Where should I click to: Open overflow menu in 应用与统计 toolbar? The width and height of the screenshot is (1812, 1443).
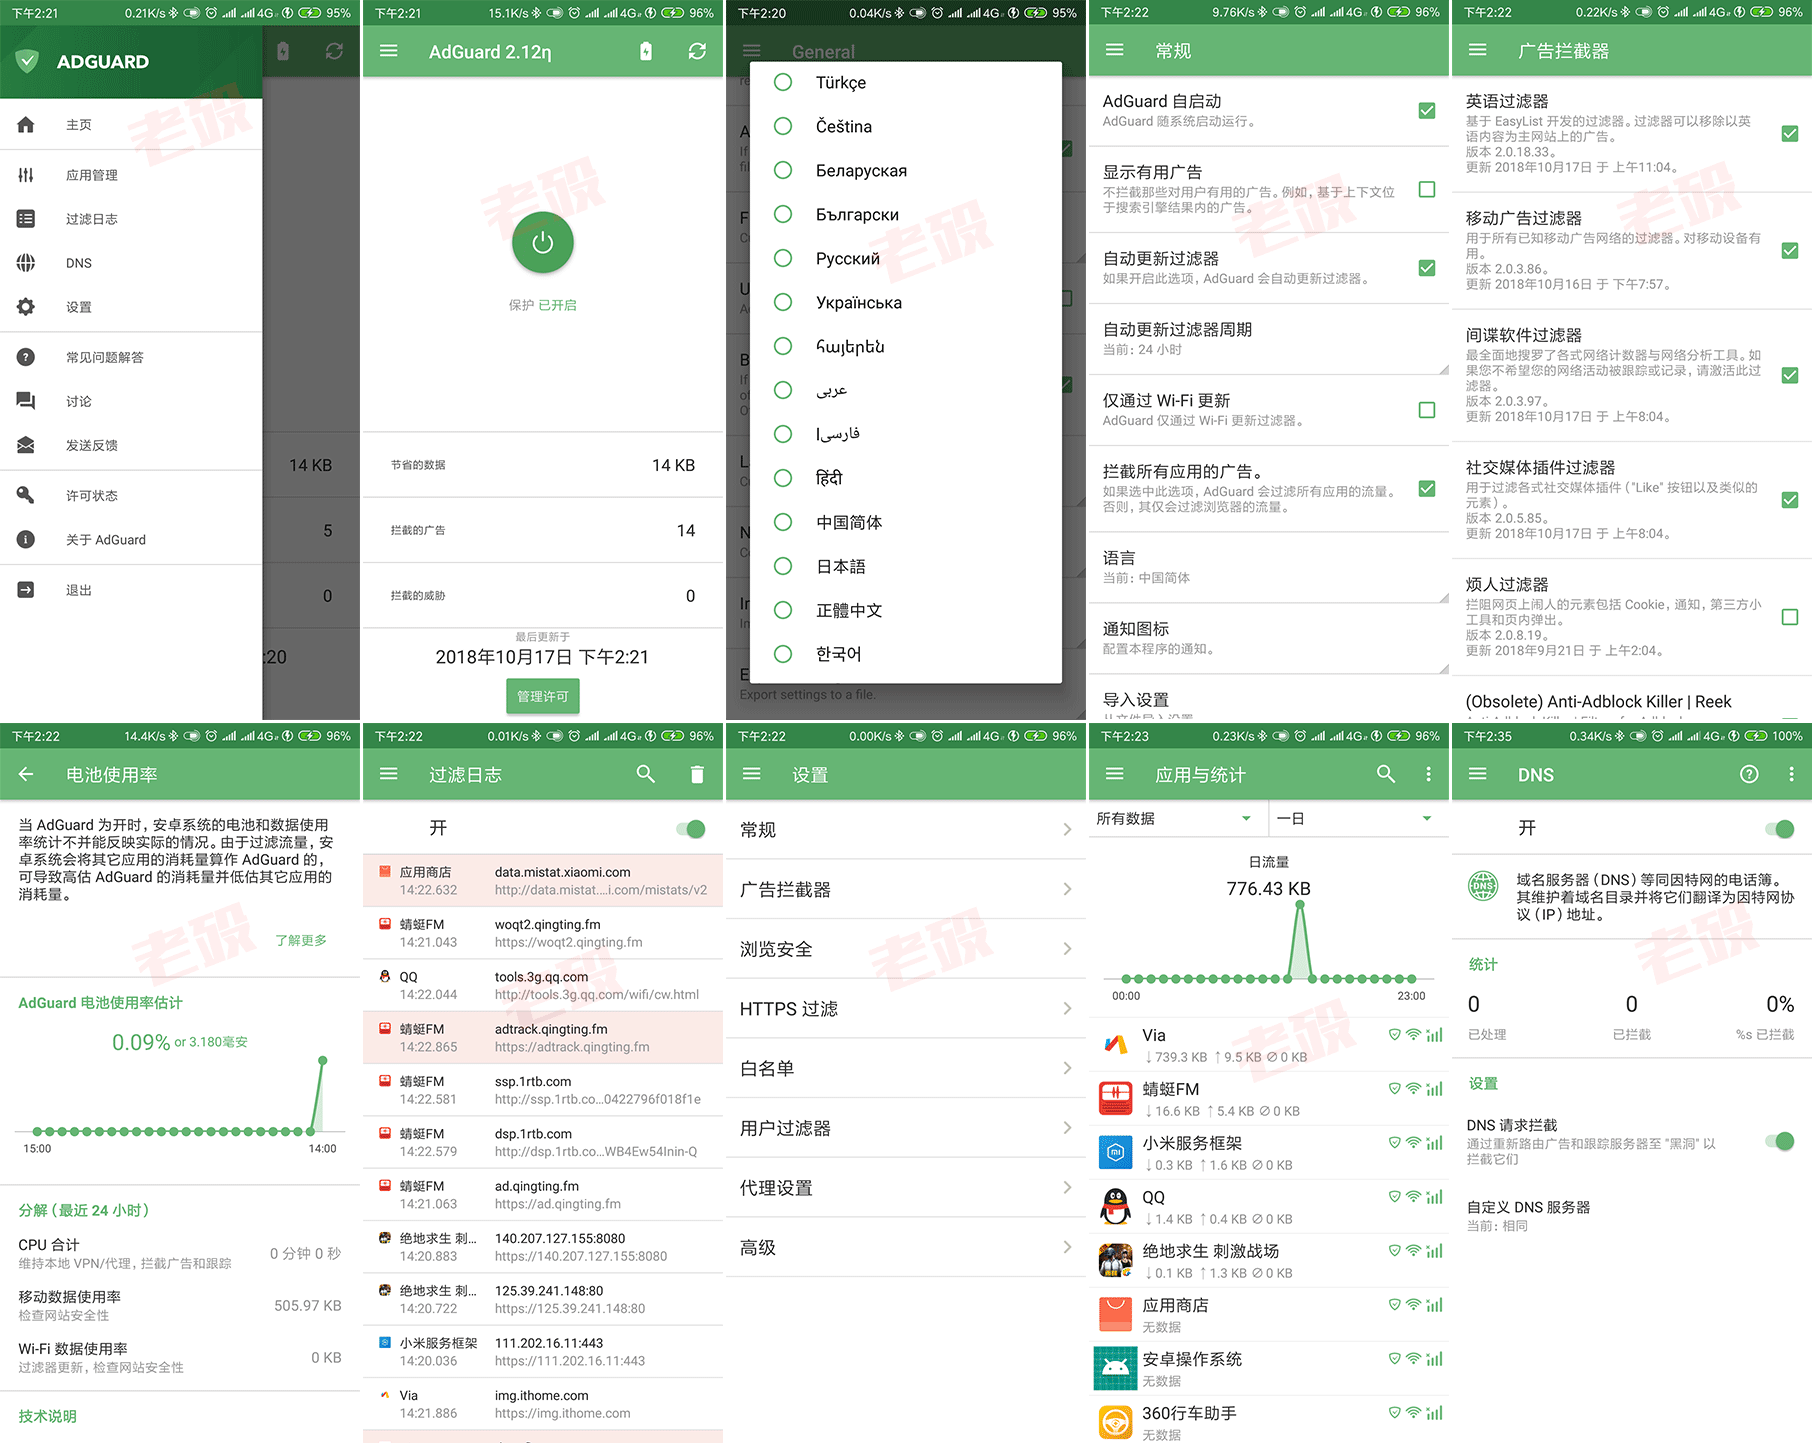click(x=1428, y=774)
